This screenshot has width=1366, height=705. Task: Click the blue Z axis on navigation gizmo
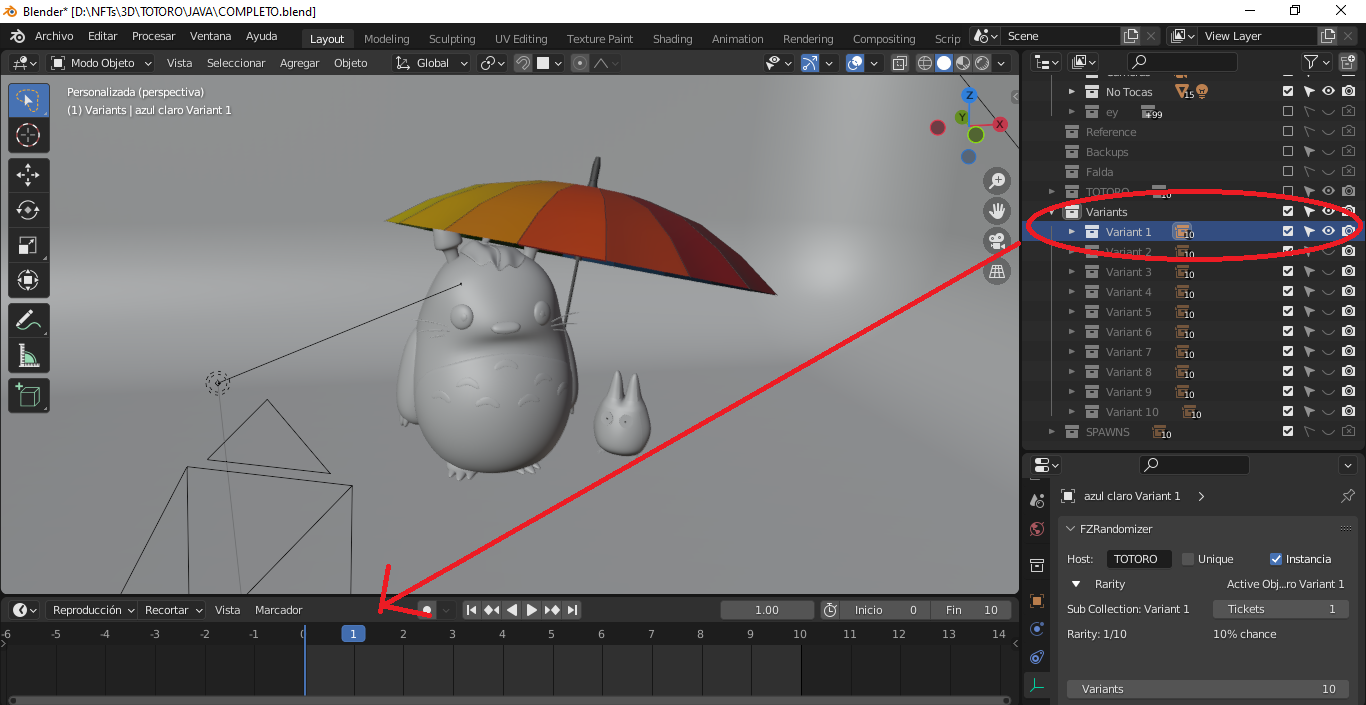[x=969, y=96]
